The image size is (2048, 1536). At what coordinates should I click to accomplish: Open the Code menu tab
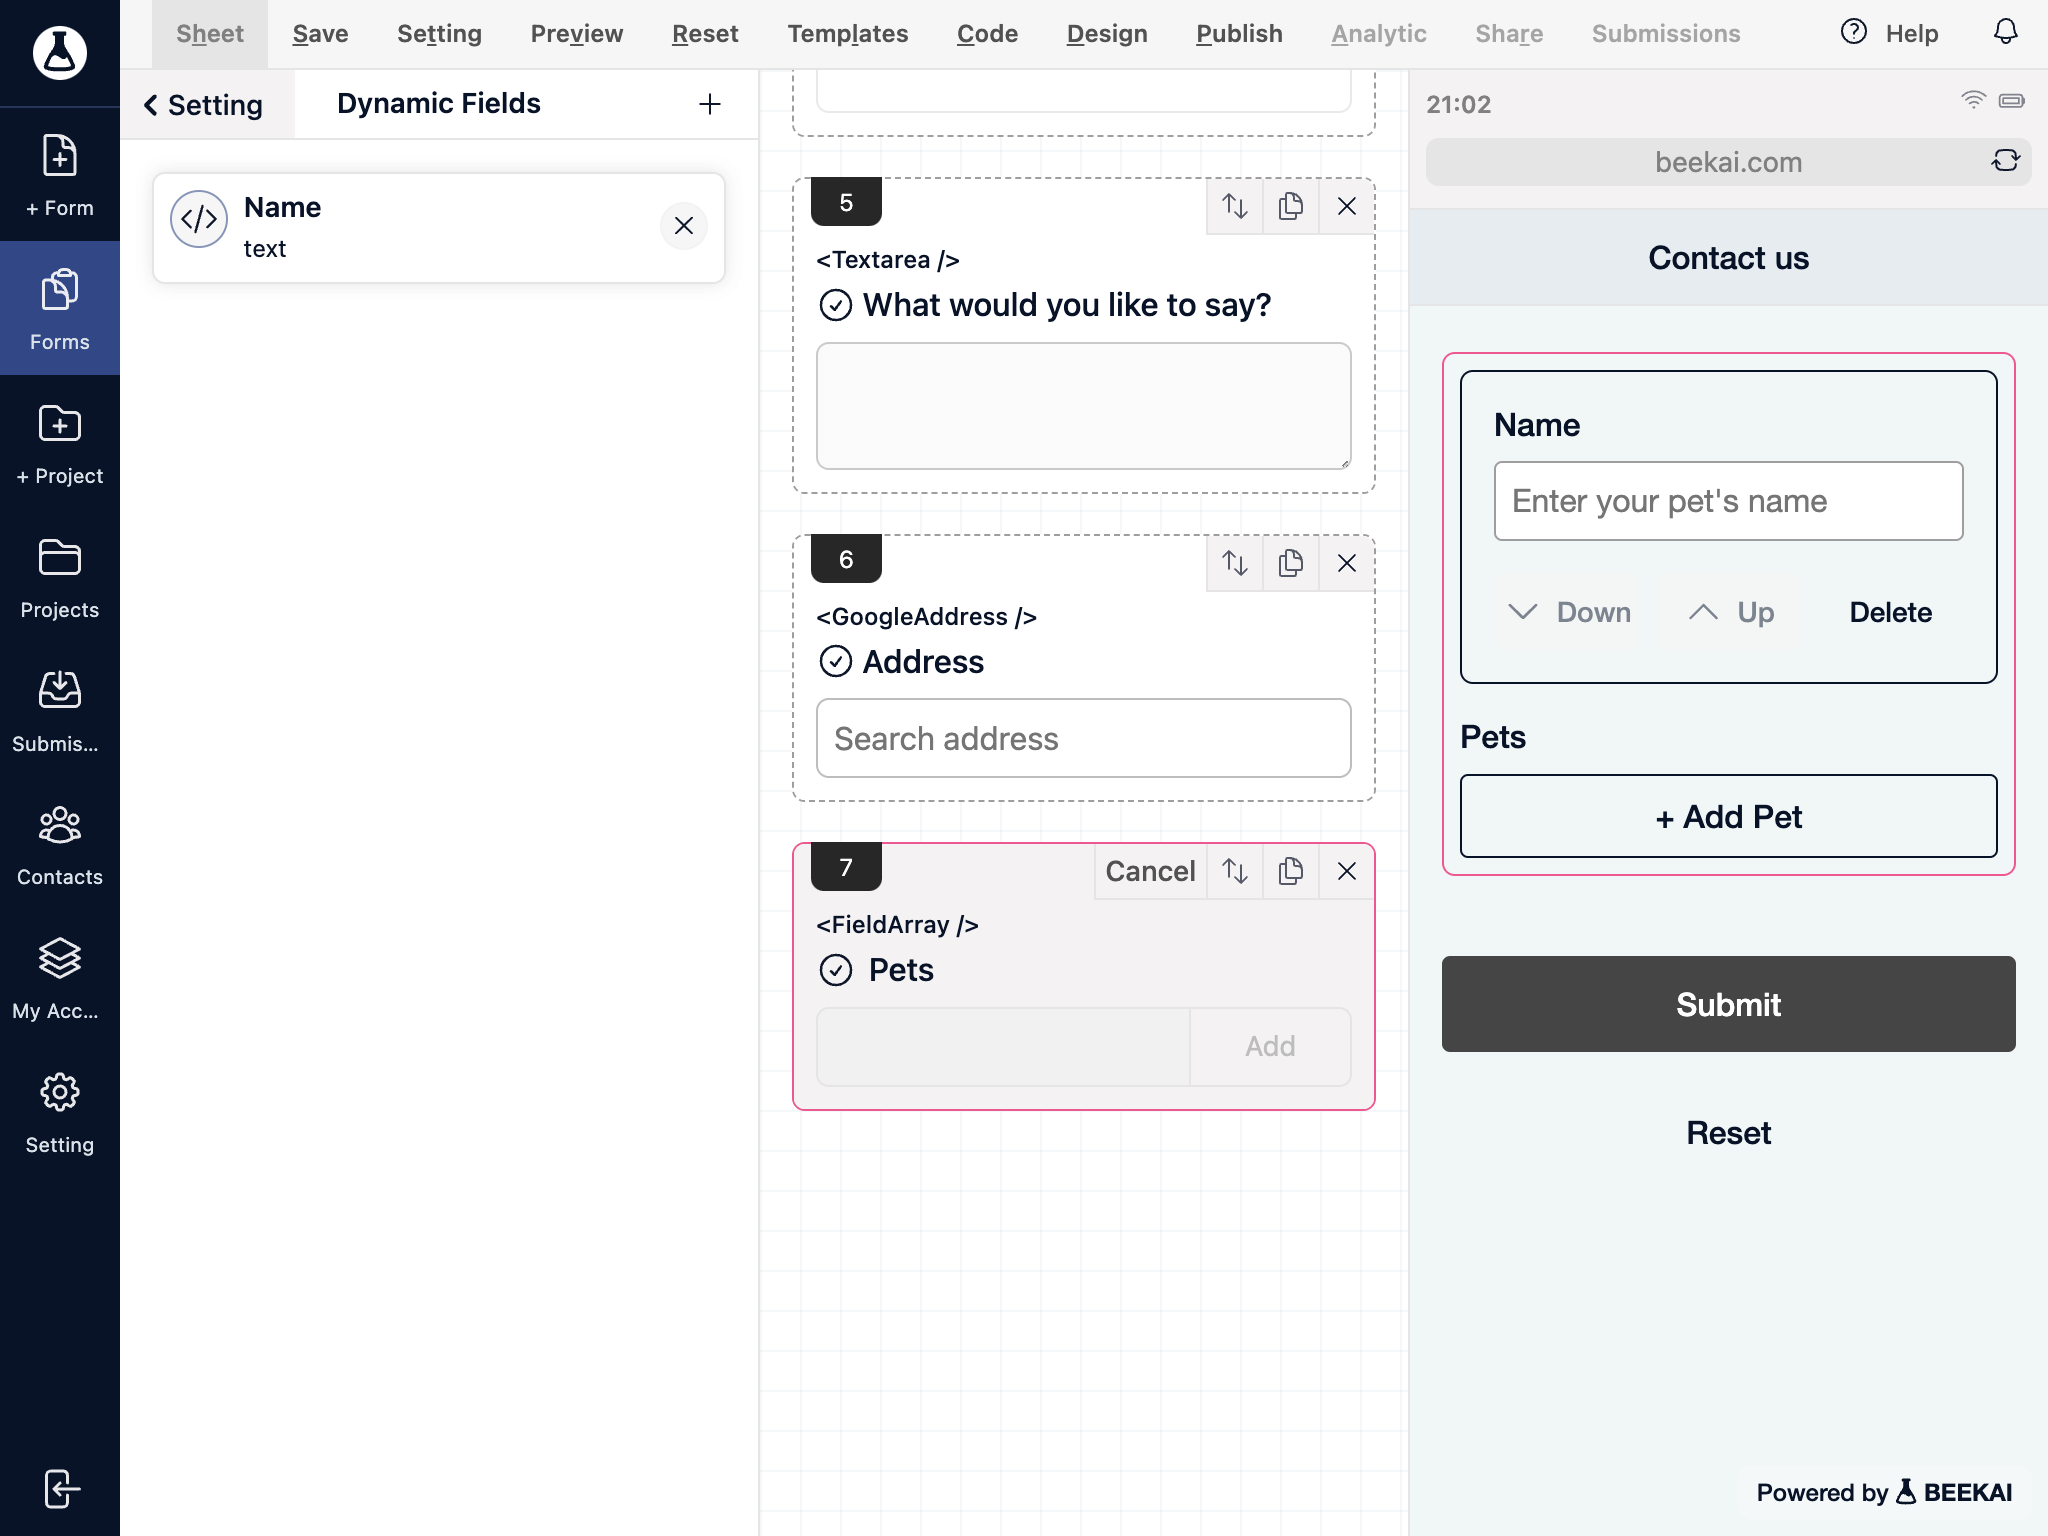click(984, 34)
